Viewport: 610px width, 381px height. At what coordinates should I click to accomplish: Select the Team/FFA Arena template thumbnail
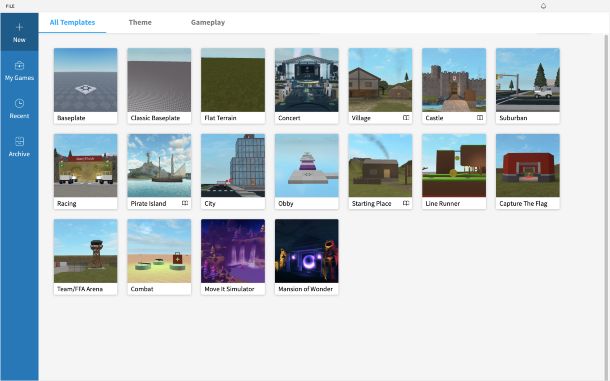85,251
